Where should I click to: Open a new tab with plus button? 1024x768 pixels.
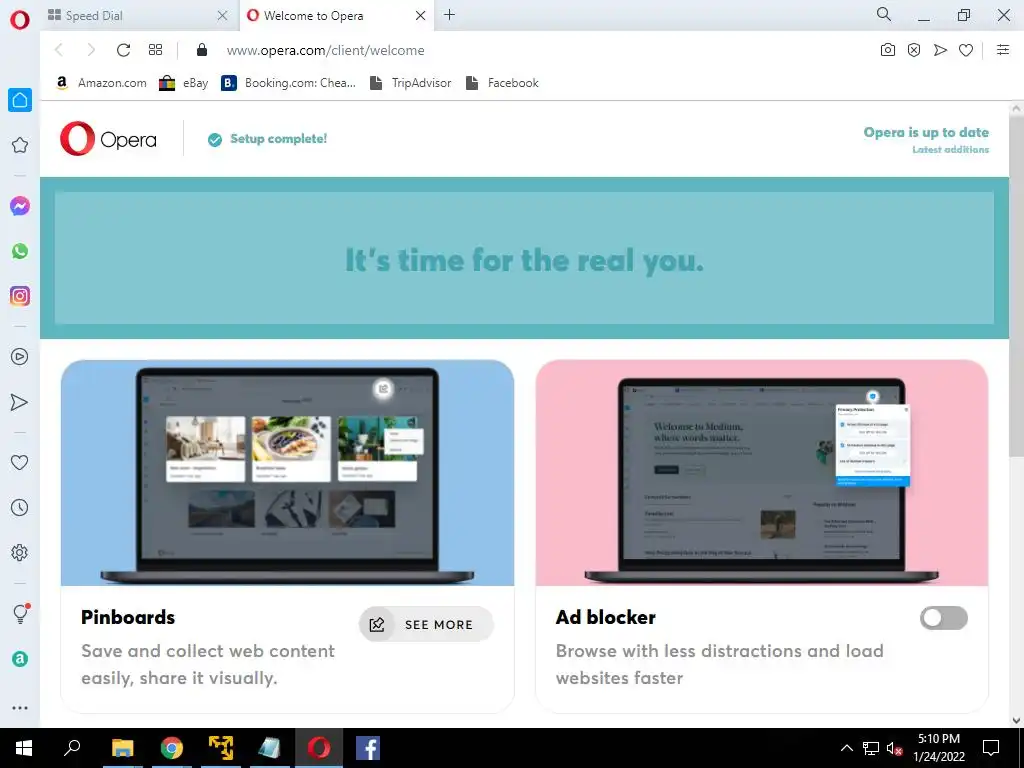(449, 15)
